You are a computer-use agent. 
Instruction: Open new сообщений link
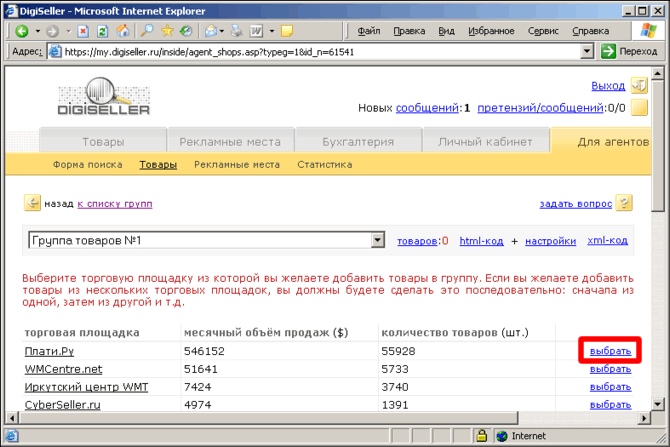tap(427, 108)
